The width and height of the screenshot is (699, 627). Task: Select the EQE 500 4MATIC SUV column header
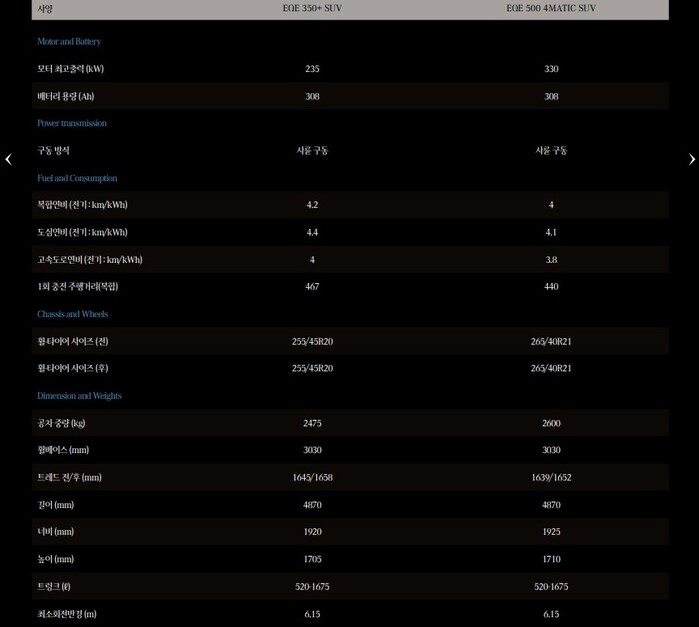point(550,8)
